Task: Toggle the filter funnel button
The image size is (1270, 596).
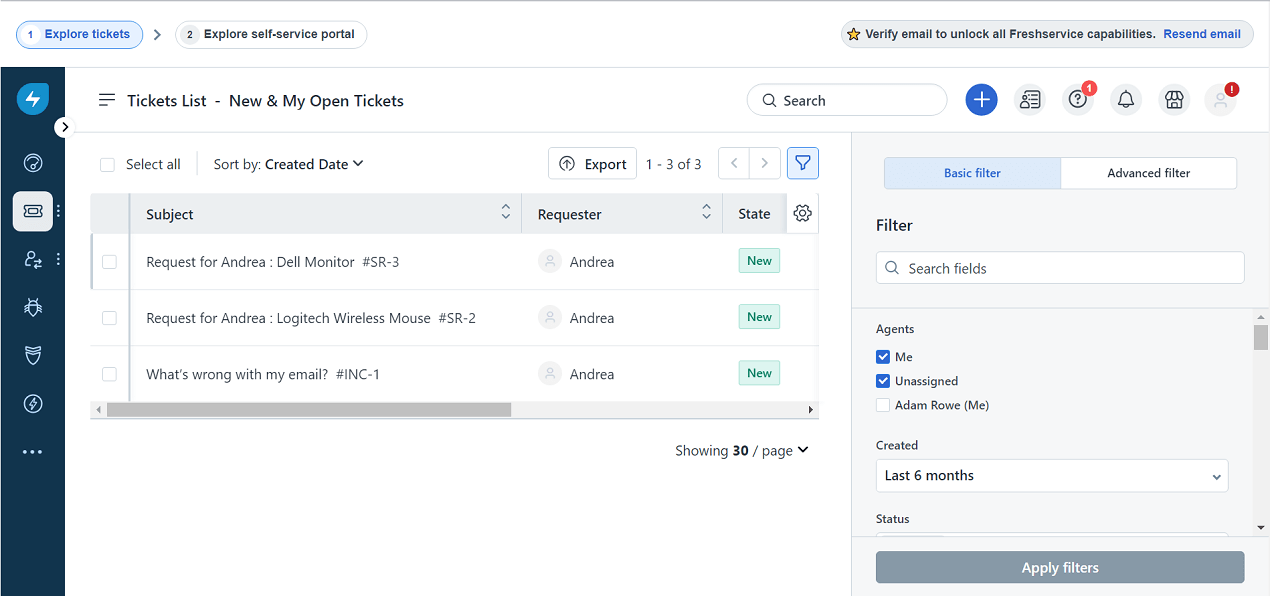Action: (803, 163)
